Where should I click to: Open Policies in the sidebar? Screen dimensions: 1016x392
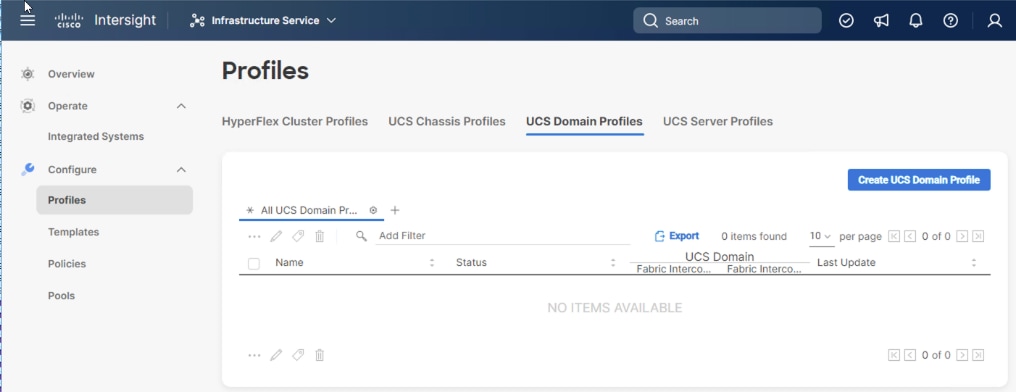click(x=67, y=264)
